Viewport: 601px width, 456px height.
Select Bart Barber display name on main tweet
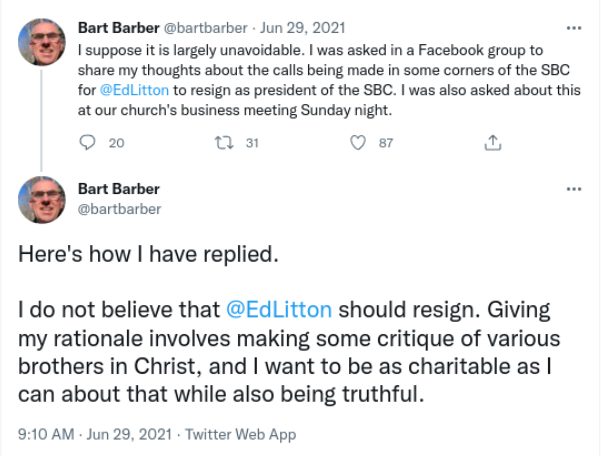click(118, 190)
